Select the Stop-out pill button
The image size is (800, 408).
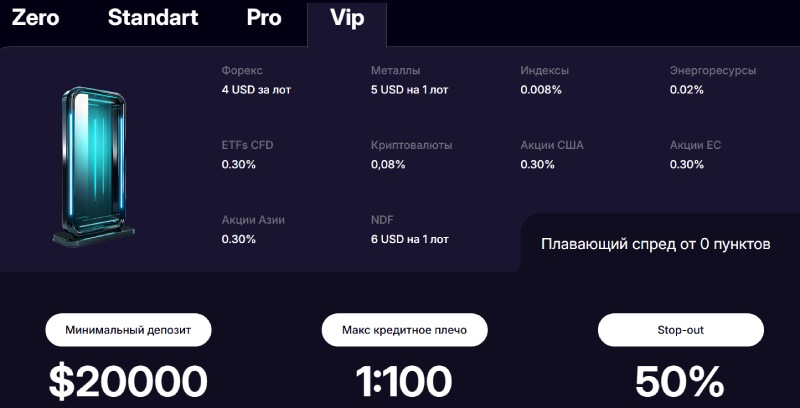[x=680, y=330]
